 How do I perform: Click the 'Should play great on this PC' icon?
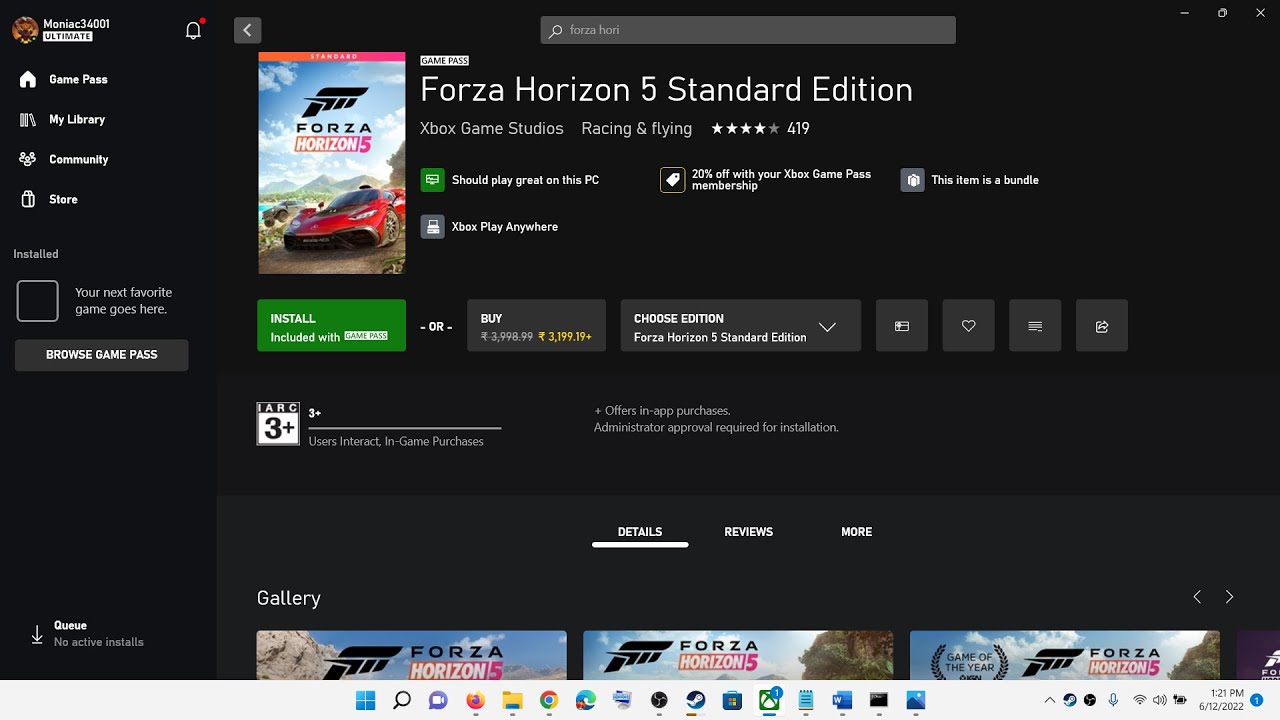click(432, 180)
